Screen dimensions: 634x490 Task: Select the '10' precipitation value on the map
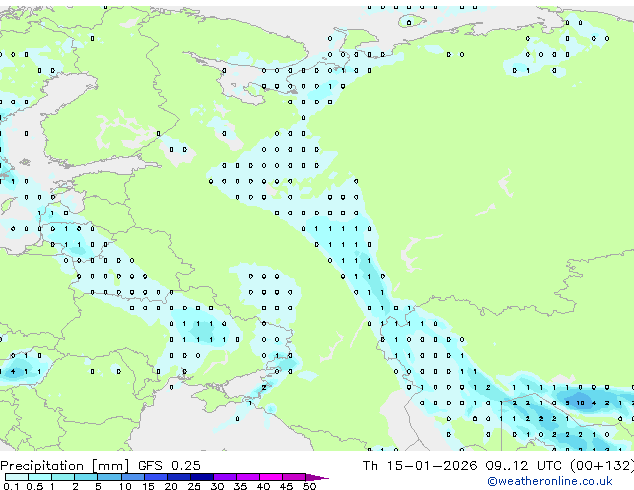click(580, 403)
